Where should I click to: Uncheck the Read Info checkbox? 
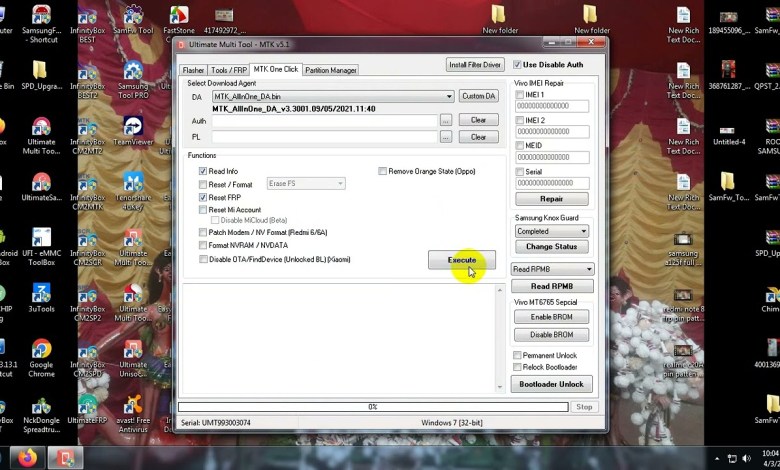[203, 172]
